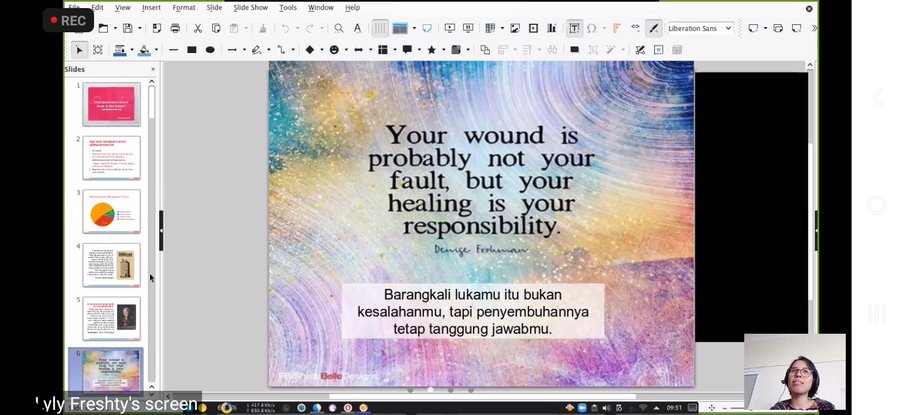Select the Rectangle drawing tool

pyautogui.click(x=192, y=50)
